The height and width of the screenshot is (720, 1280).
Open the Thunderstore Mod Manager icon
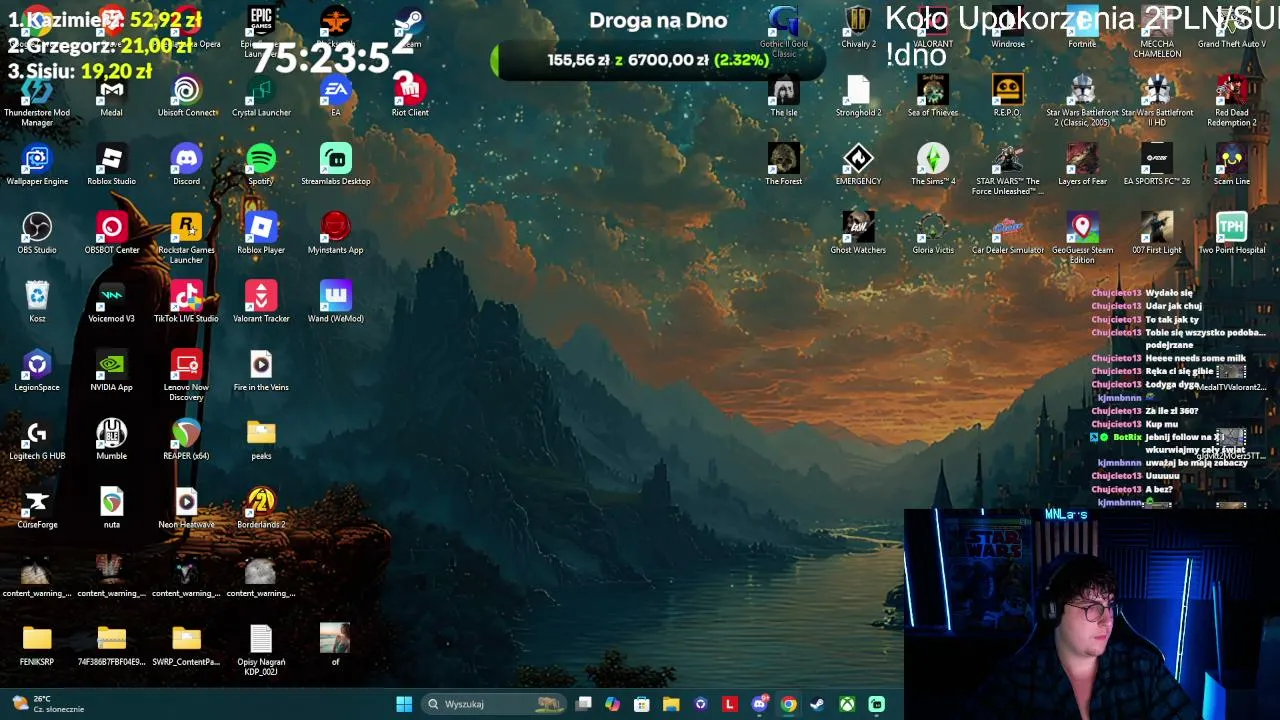point(37,101)
